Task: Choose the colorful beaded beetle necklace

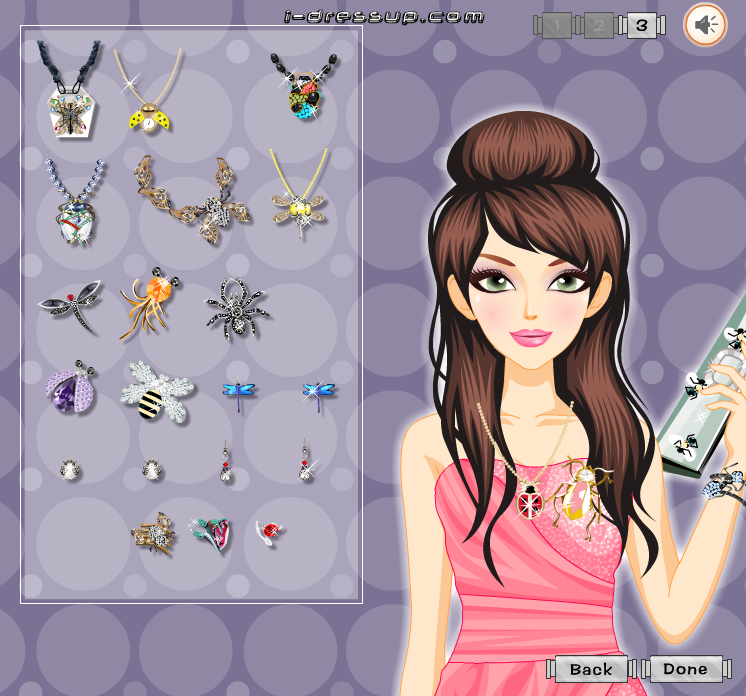Action: (x=304, y=87)
